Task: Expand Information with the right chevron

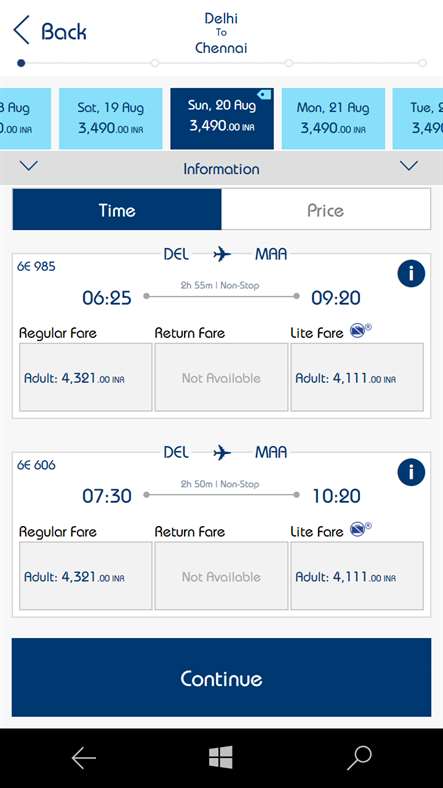Action: [x=409, y=166]
